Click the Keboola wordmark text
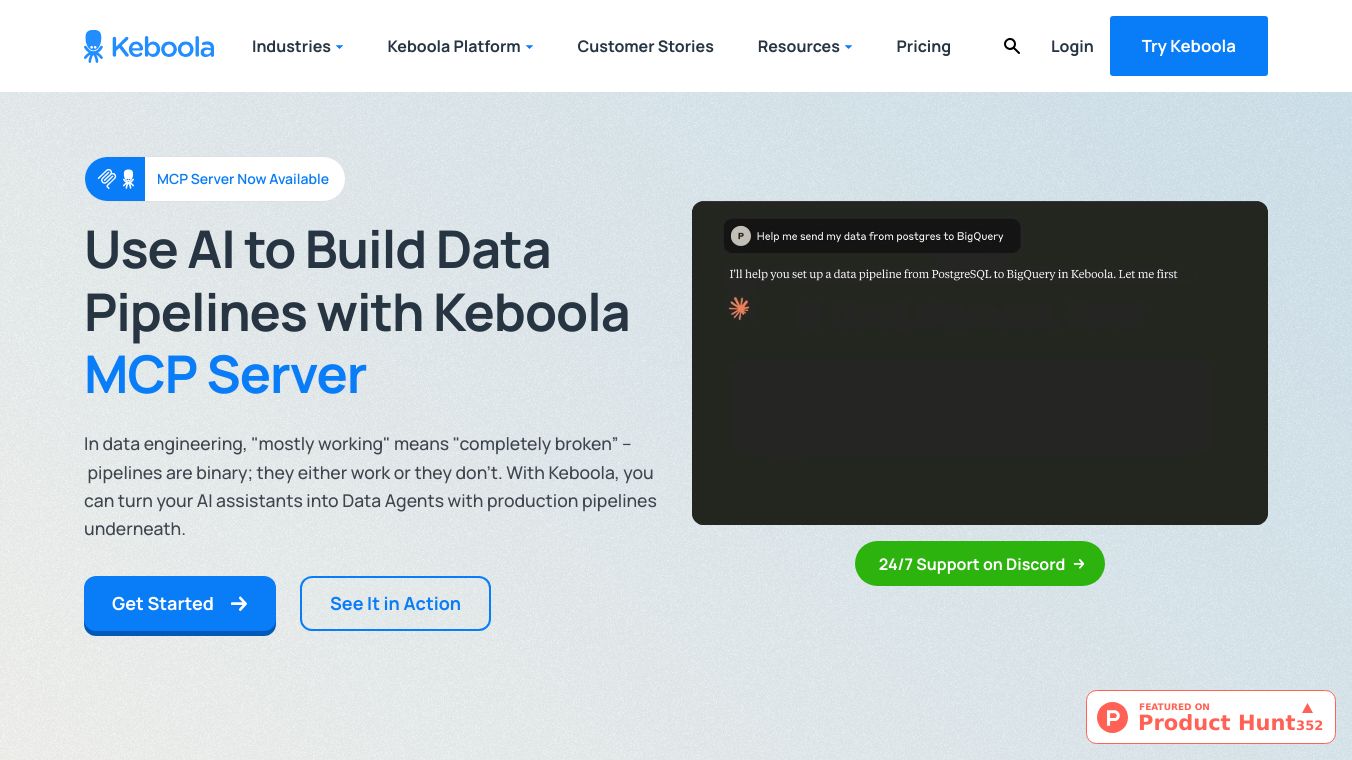Viewport: 1352px width, 760px height. 162,46
